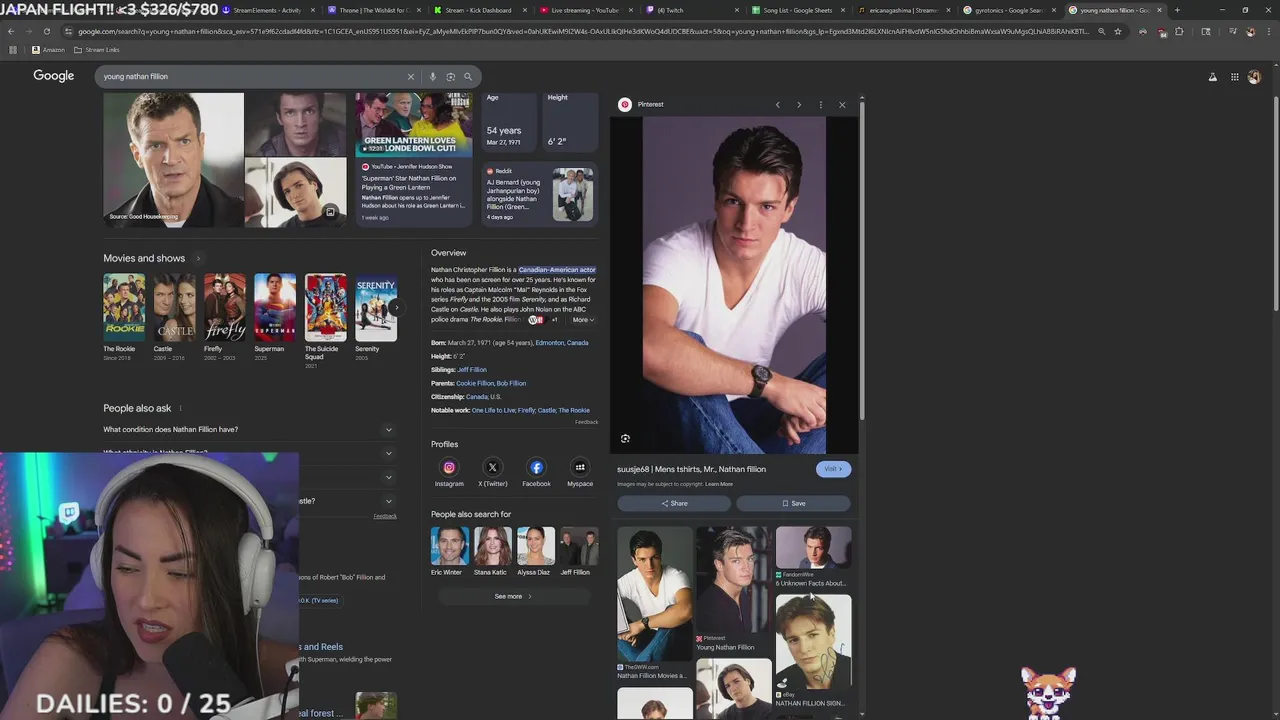The width and height of the screenshot is (1280, 720).
Task: Open The Suicide Squad movie poster
Action: [x=326, y=308]
